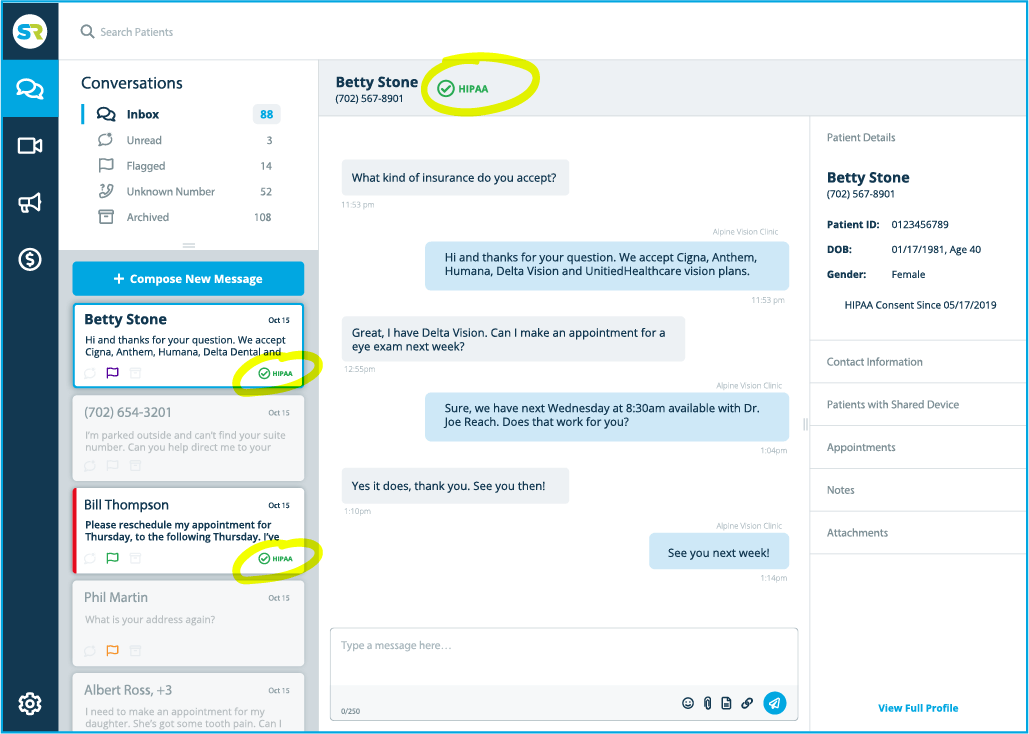Insert a link with the chain icon
The width and height of the screenshot is (1029, 734).
pos(747,703)
